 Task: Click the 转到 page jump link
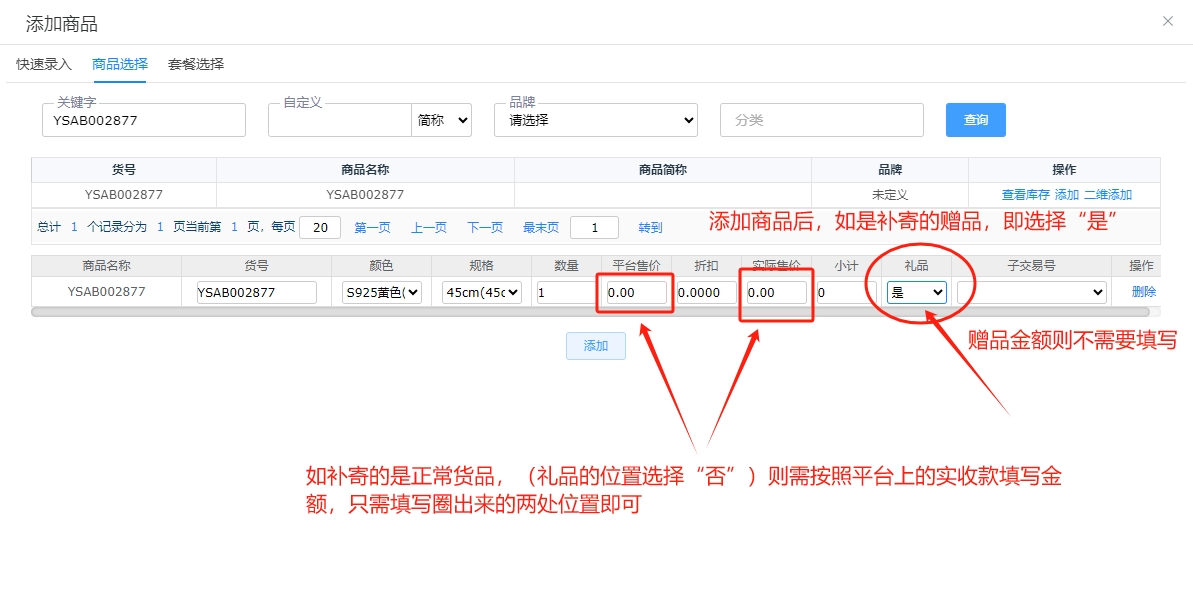tap(650, 228)
